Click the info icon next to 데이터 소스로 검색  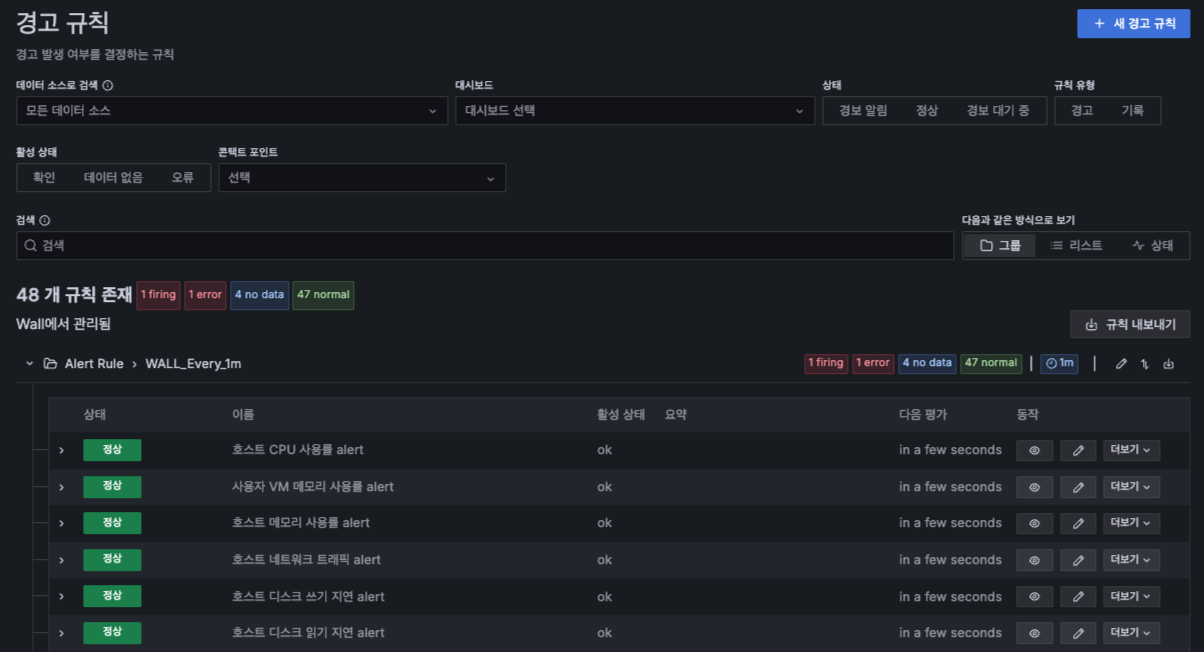(x=108, y=86)
